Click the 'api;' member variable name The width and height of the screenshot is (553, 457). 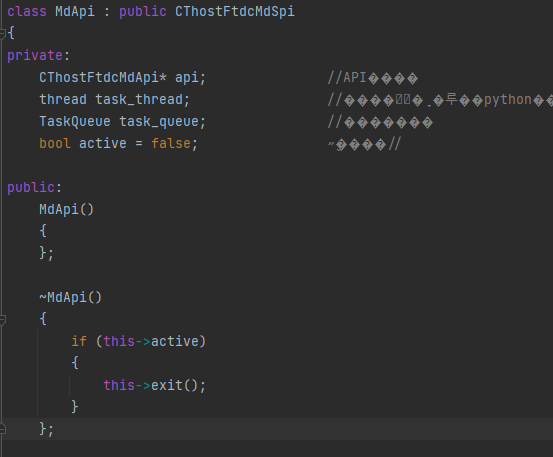(190, 78)
